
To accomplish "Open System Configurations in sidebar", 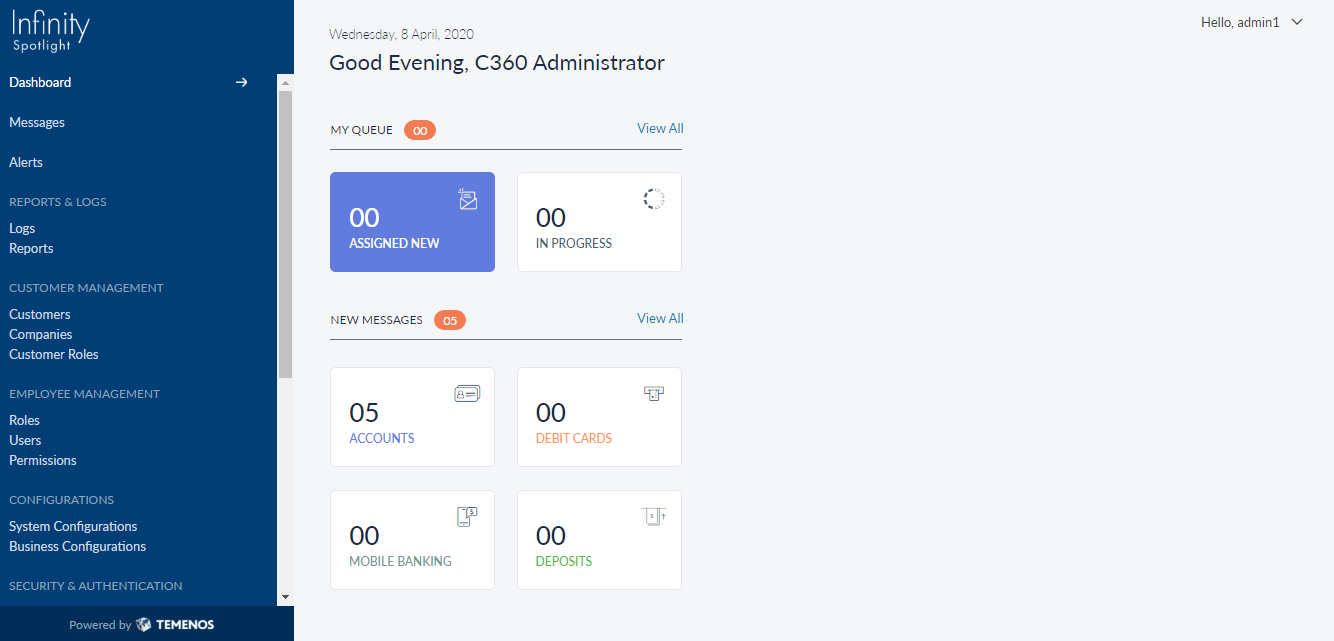I will point(73,526).
